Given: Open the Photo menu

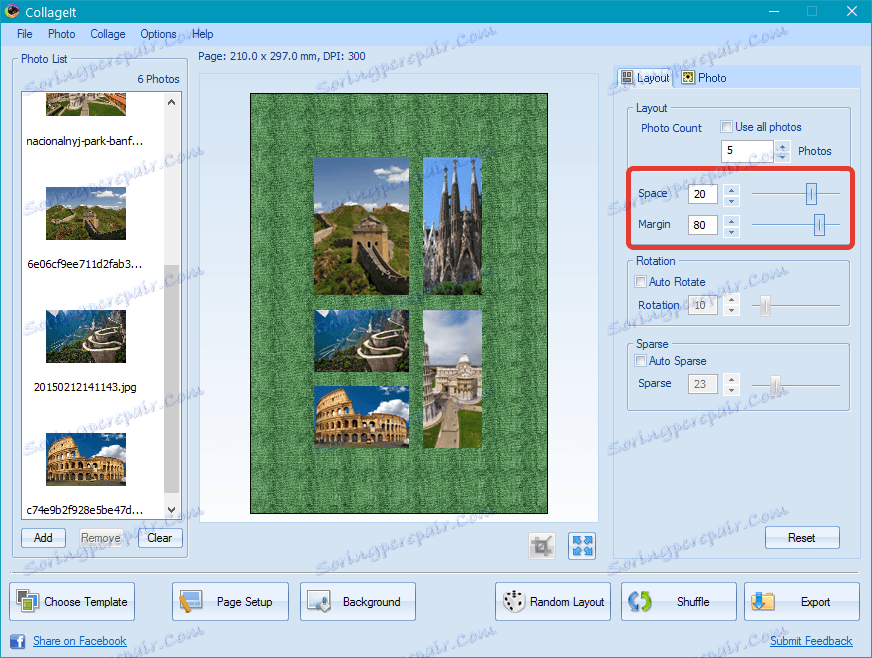Looking at the screenshot, I should coord(61,34).
